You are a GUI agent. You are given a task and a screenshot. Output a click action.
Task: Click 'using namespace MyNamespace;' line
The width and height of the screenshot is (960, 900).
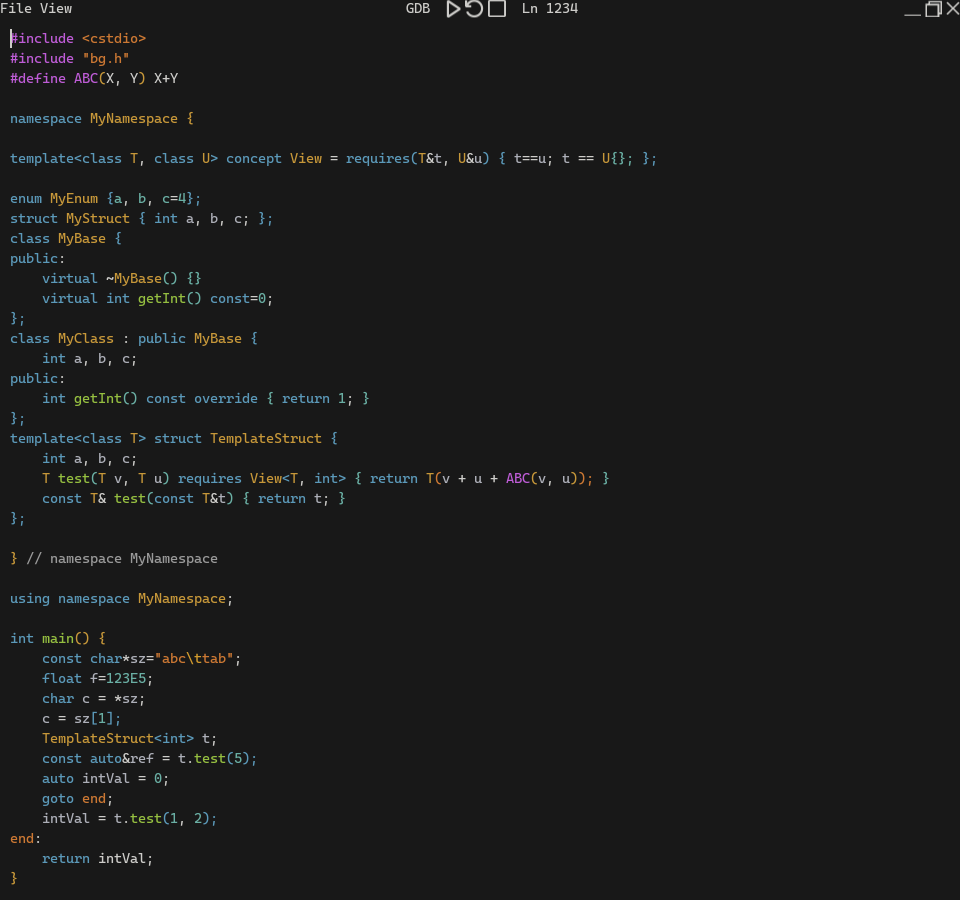click(121, 598)
